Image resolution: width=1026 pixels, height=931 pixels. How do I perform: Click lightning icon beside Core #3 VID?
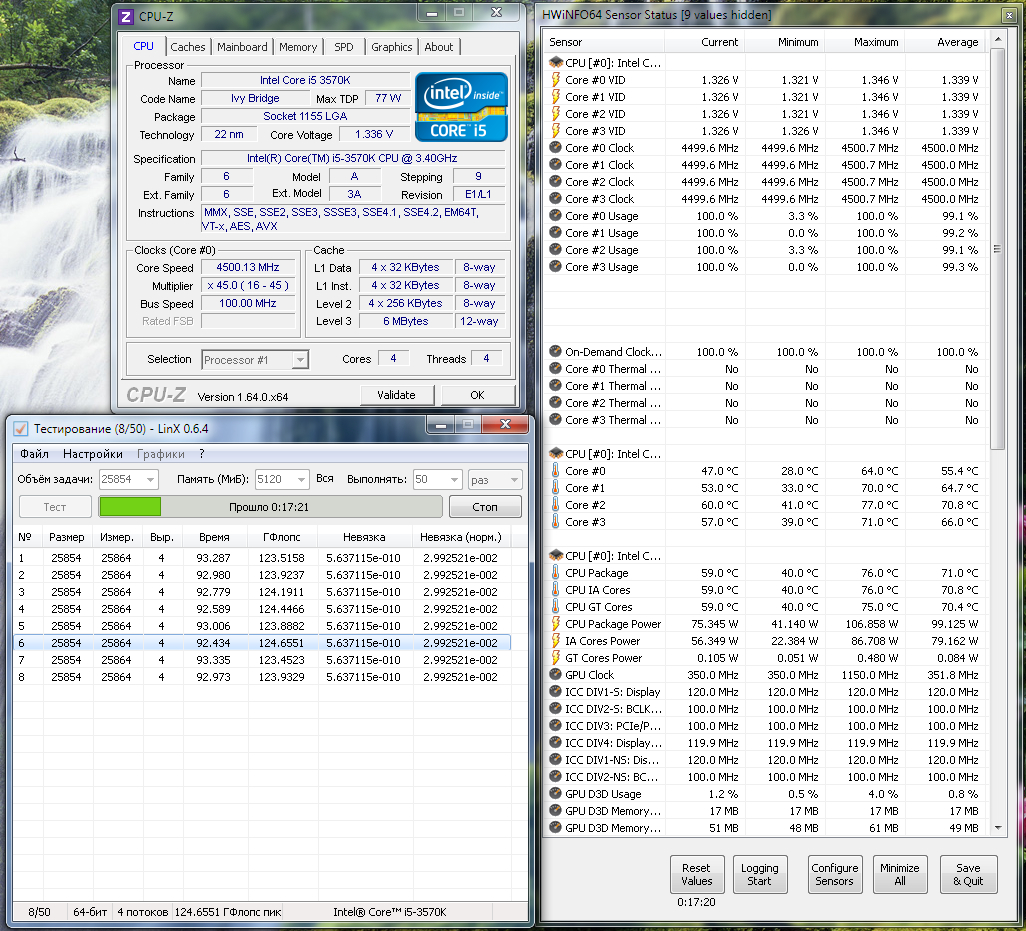coord(556,131)
